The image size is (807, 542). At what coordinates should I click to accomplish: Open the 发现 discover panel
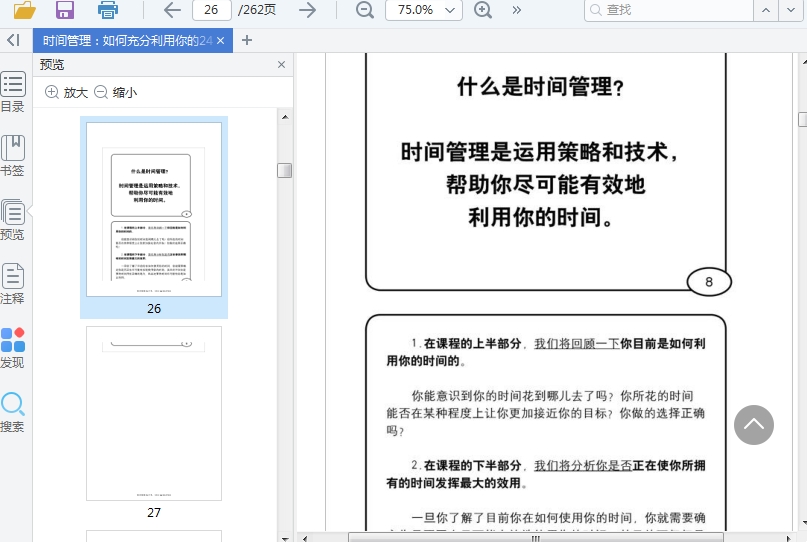(x=13, y=348)
